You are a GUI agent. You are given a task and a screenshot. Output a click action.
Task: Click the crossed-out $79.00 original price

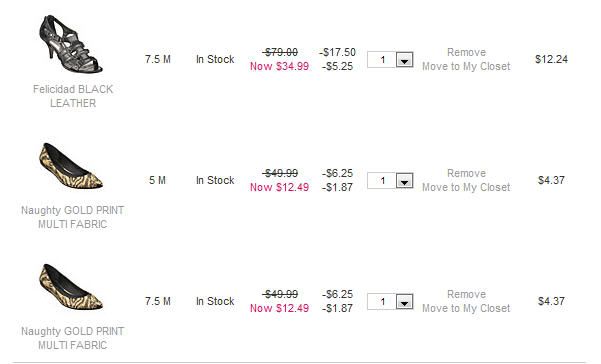(x=281, y=52)
